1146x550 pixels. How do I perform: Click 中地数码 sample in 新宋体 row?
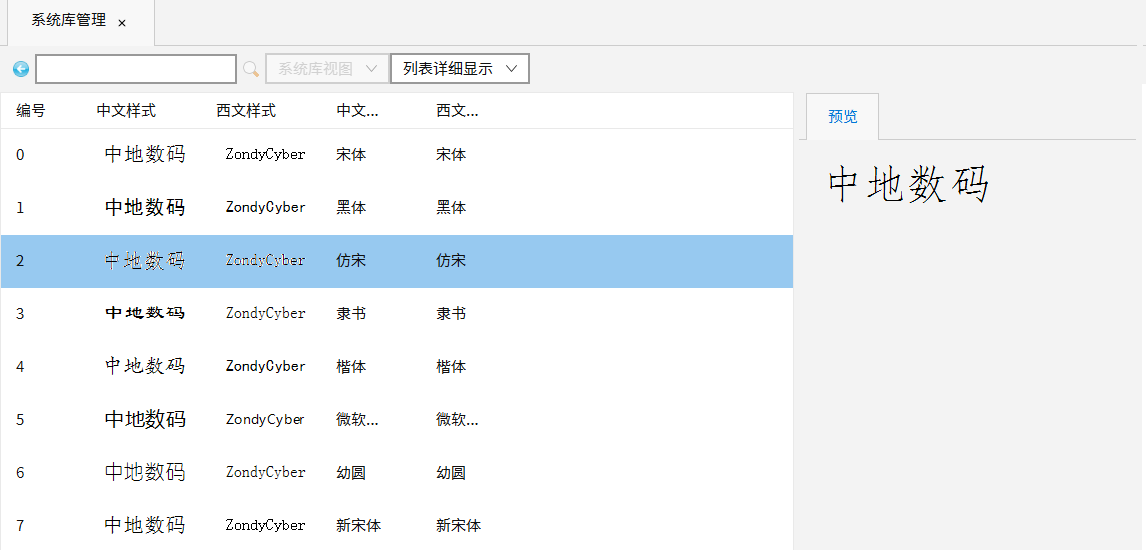point(145,525)
